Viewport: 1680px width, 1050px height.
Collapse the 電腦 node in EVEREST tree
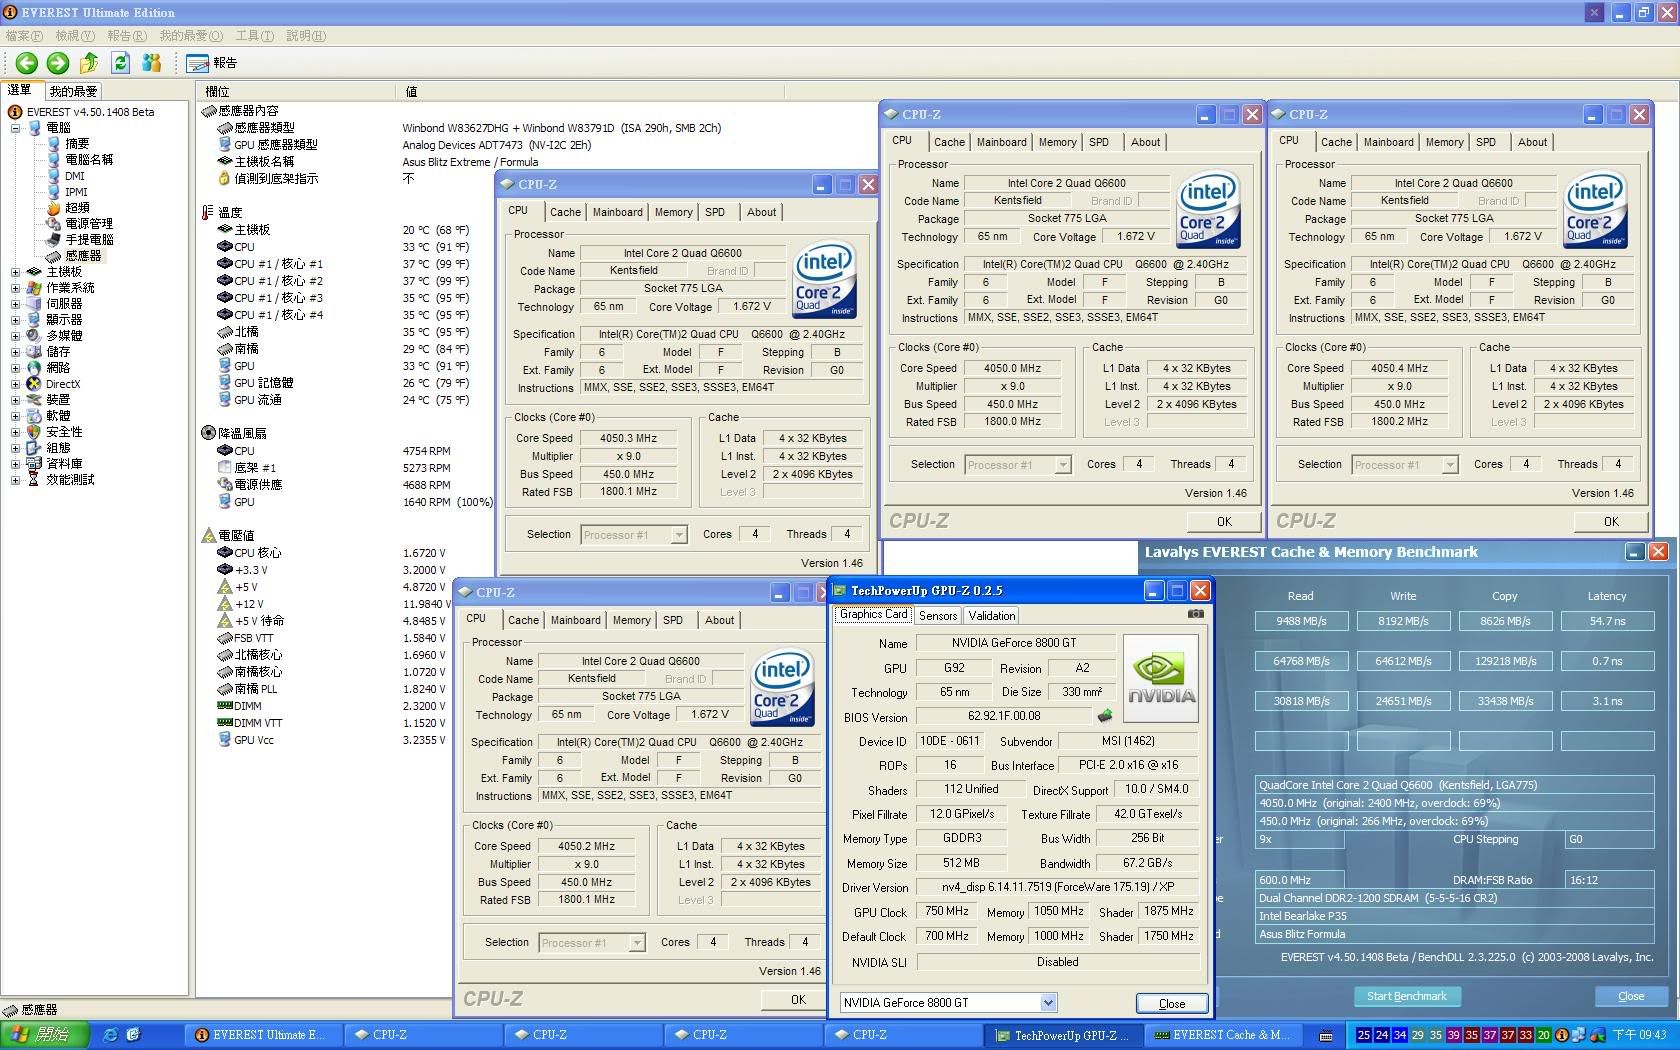click(x=15, y=128)
